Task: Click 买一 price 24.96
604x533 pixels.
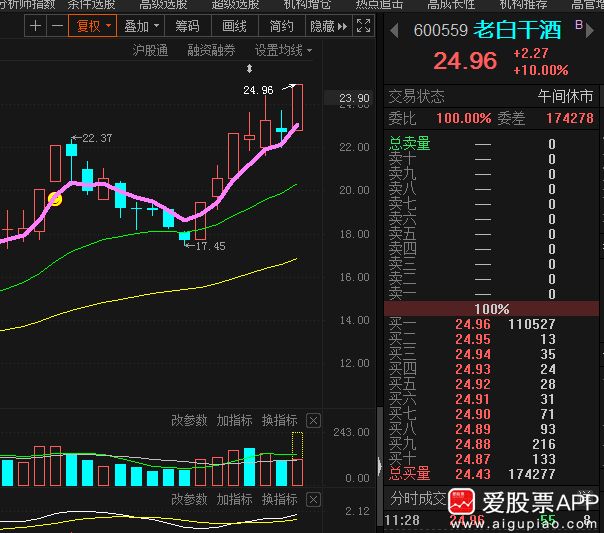Action: click(x=473, y=324)
